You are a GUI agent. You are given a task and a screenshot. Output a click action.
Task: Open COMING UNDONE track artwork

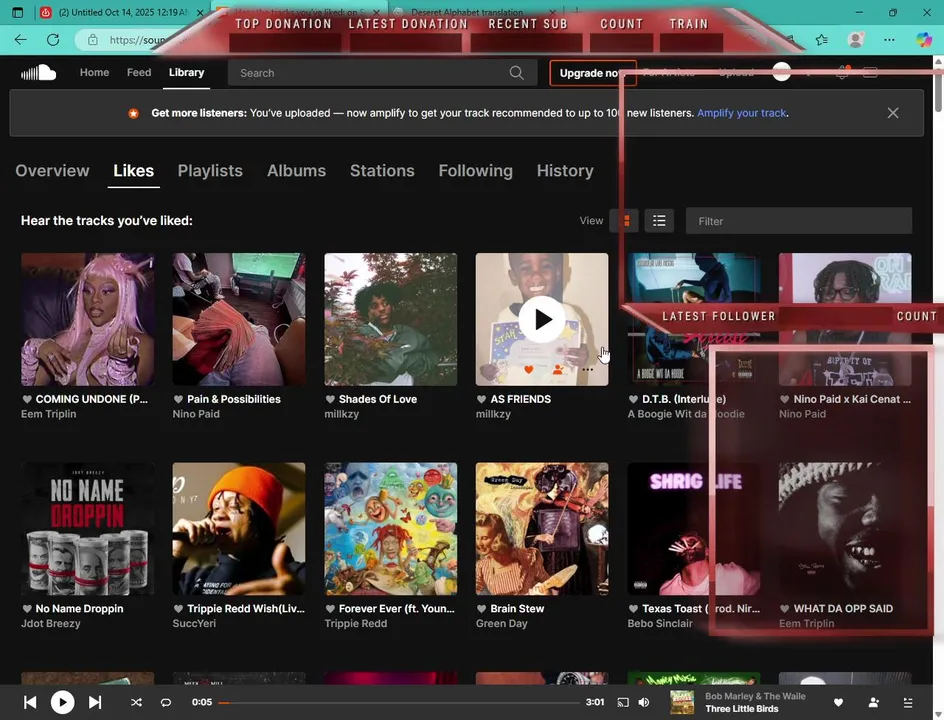87,319
